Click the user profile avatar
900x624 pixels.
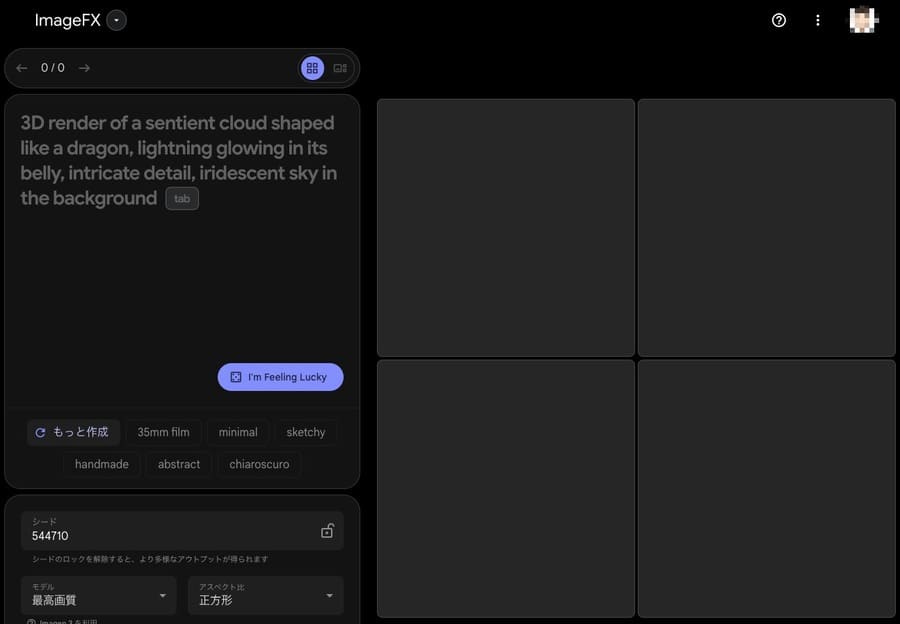point(862,20)
